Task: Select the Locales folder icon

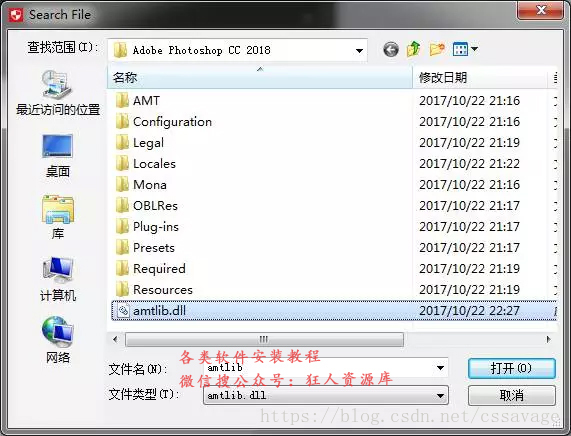Action: 122,164
